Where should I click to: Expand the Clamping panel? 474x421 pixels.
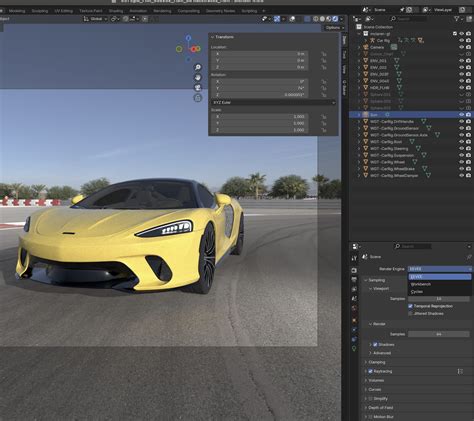tap(375, 362)
